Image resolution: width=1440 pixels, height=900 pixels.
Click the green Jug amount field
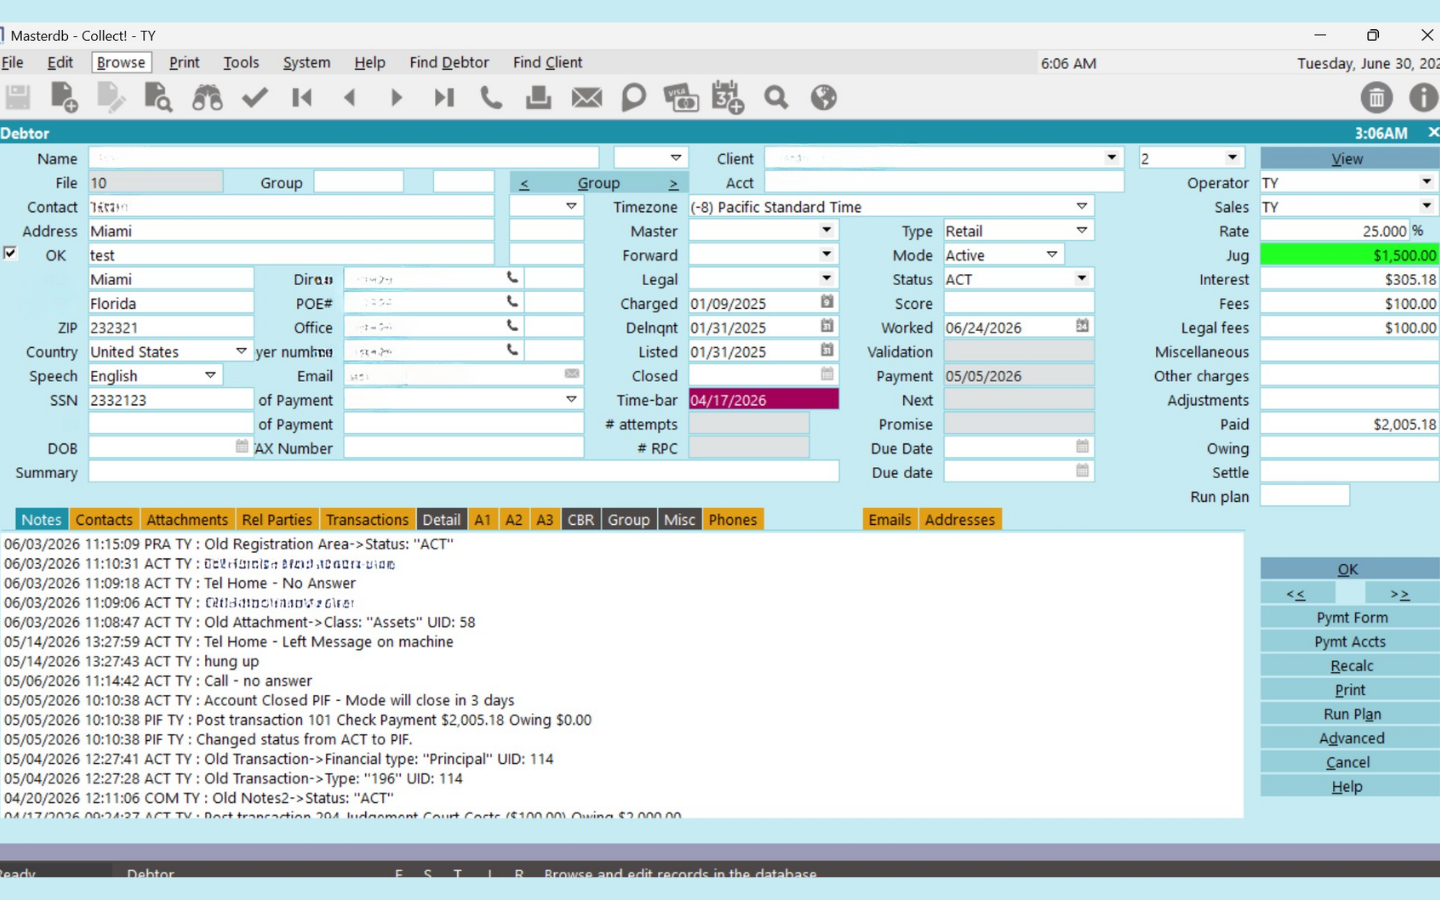coord(1349,255)
